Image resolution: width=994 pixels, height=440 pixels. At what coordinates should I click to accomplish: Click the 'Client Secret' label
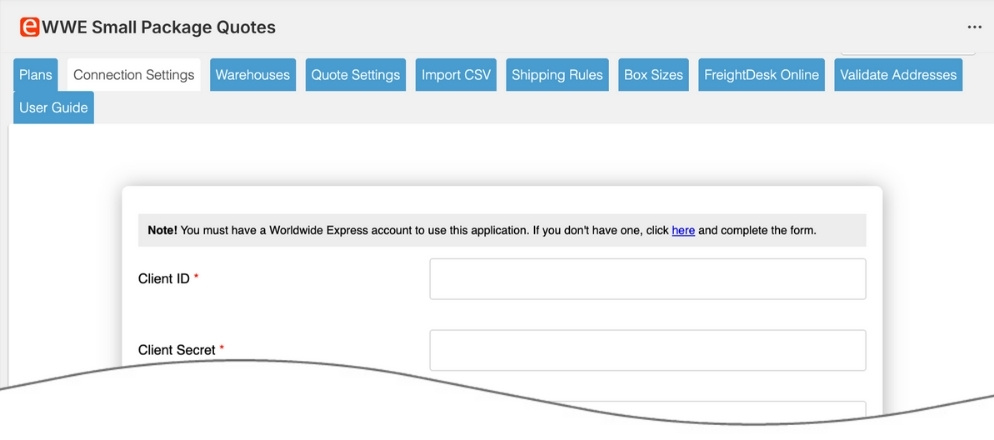[x=177, y=350]
